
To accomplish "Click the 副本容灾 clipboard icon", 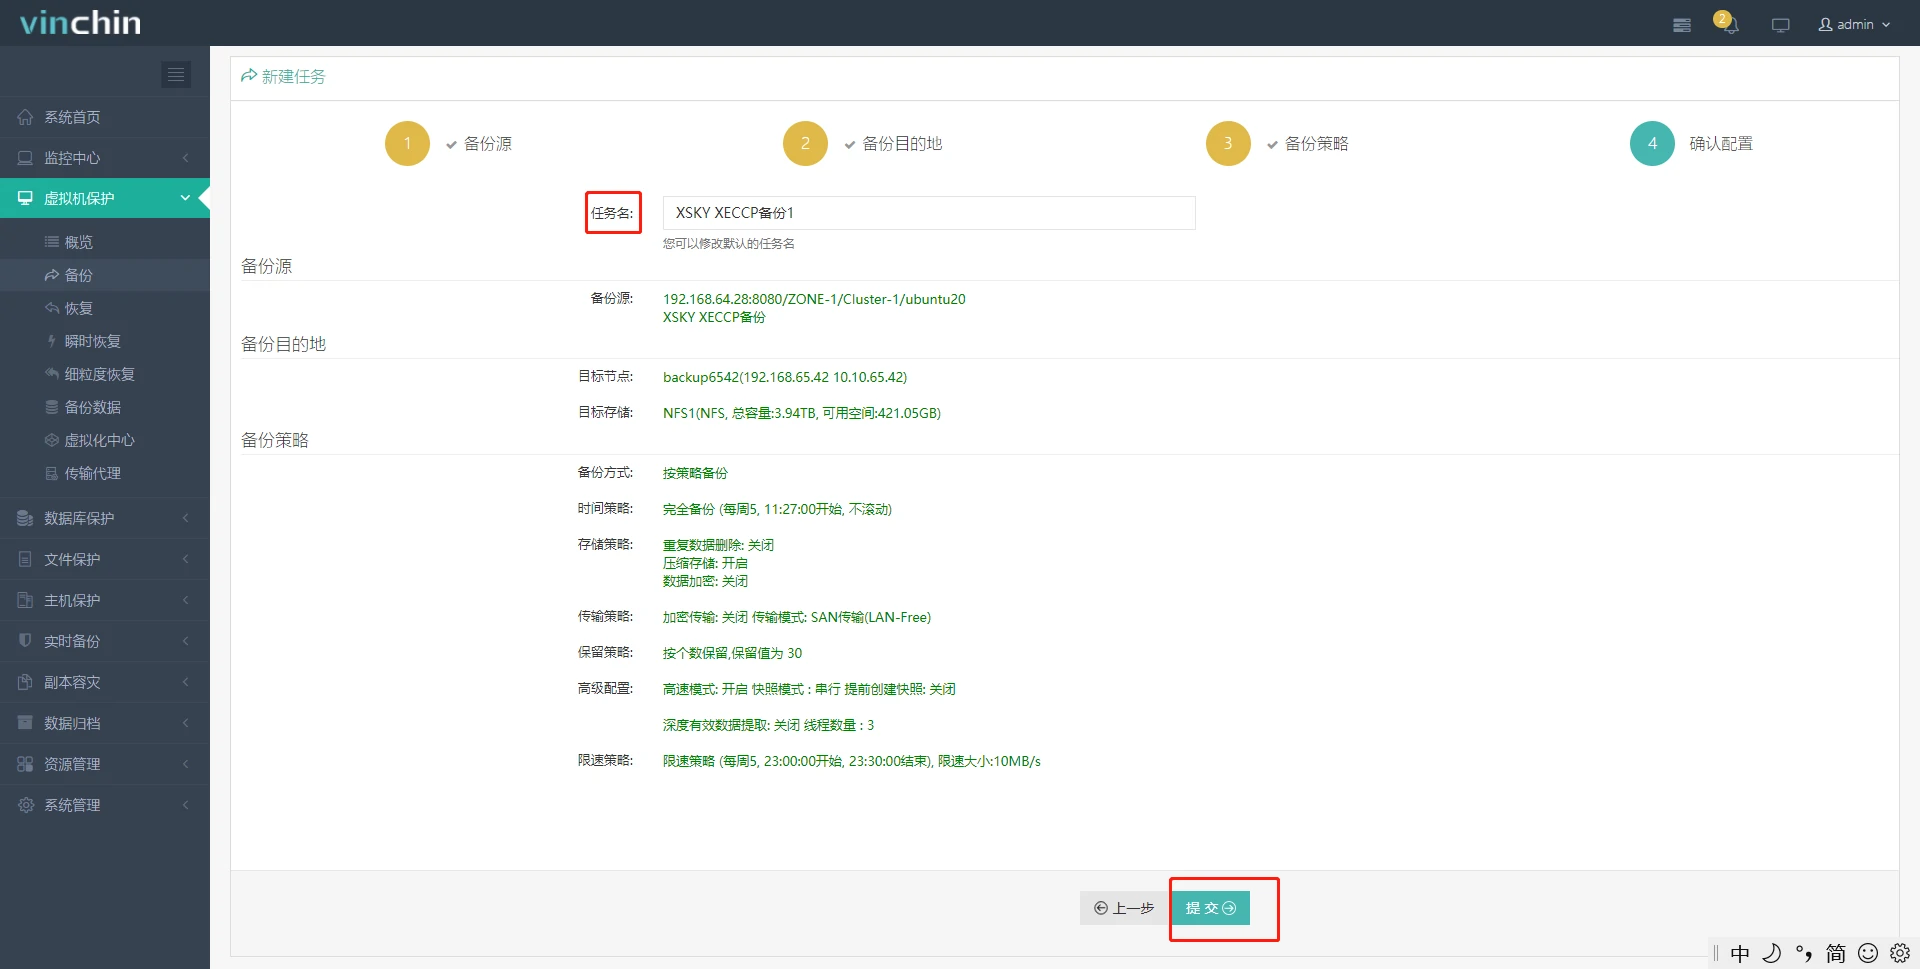I will [x=25, y=682].
